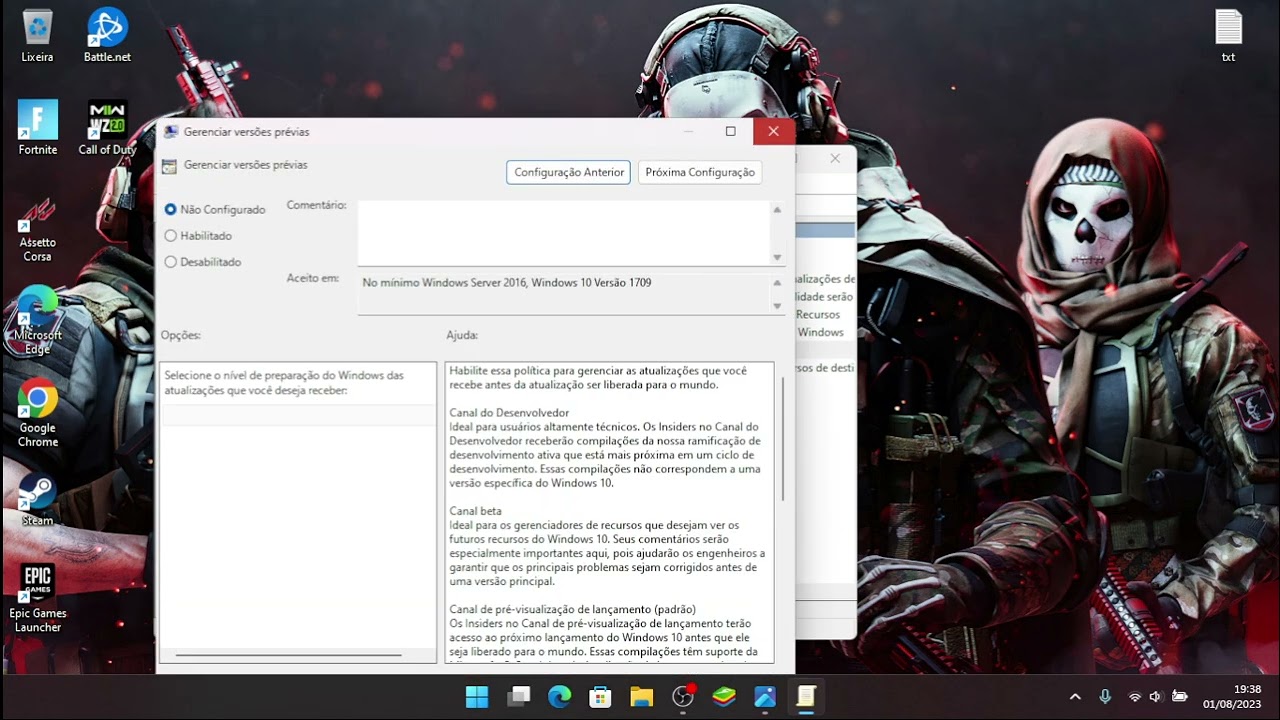Viewport: 1280px width, 720px height.
Task: Open the Epic Games Launcher shortcut
Action: point(38,598)
